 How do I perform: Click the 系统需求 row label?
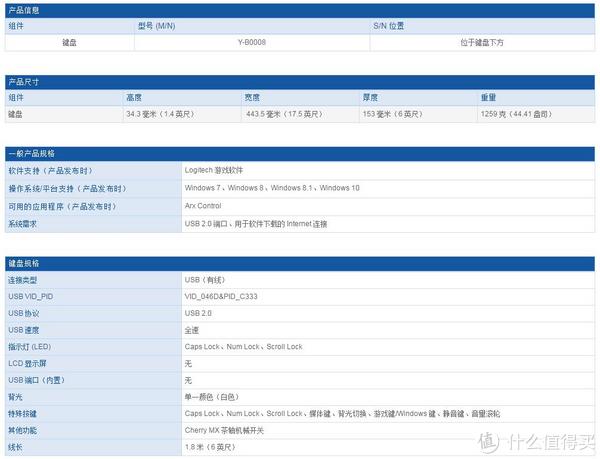tap(22, 224)
